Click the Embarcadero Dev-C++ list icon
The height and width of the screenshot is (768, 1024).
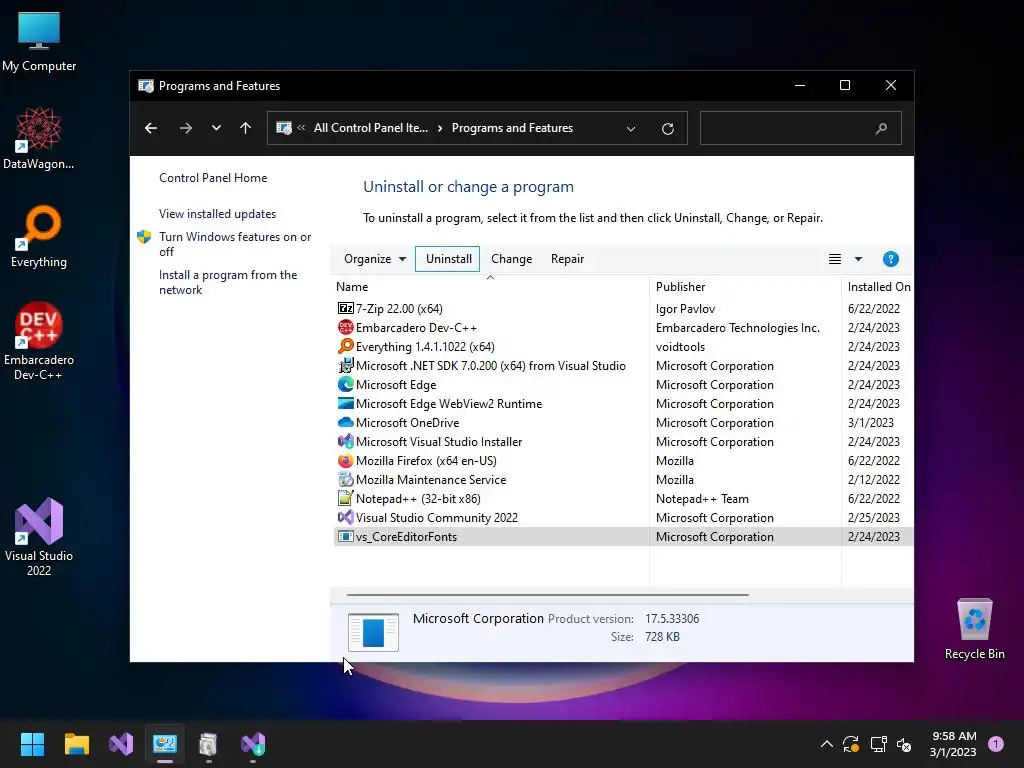(345, 327)
